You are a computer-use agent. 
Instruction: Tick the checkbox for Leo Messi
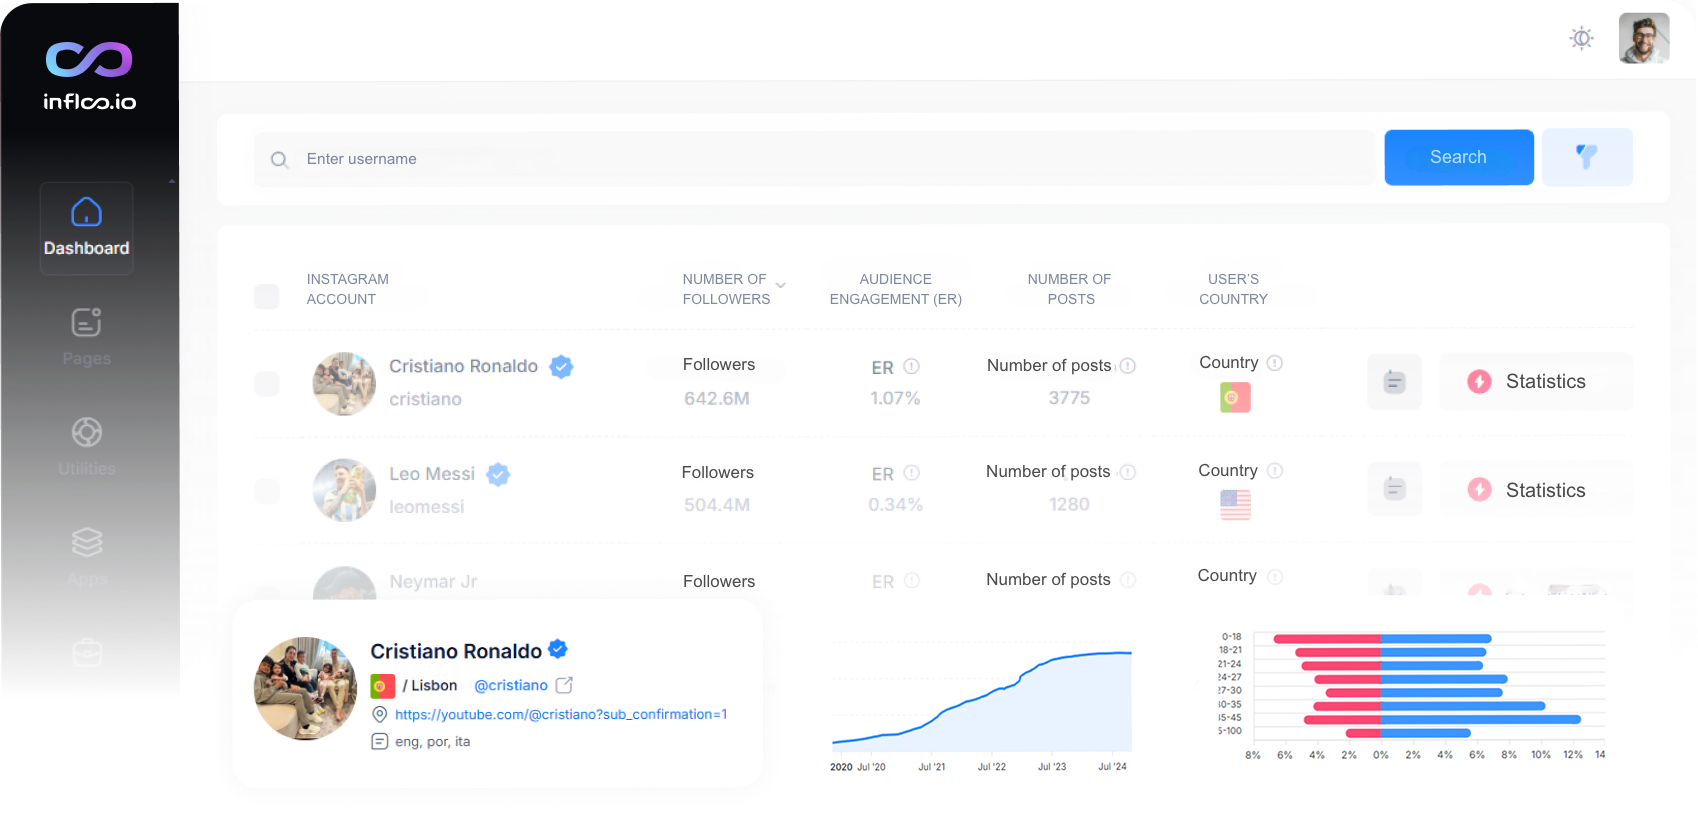pyautogui.click(x=267, y=491)
